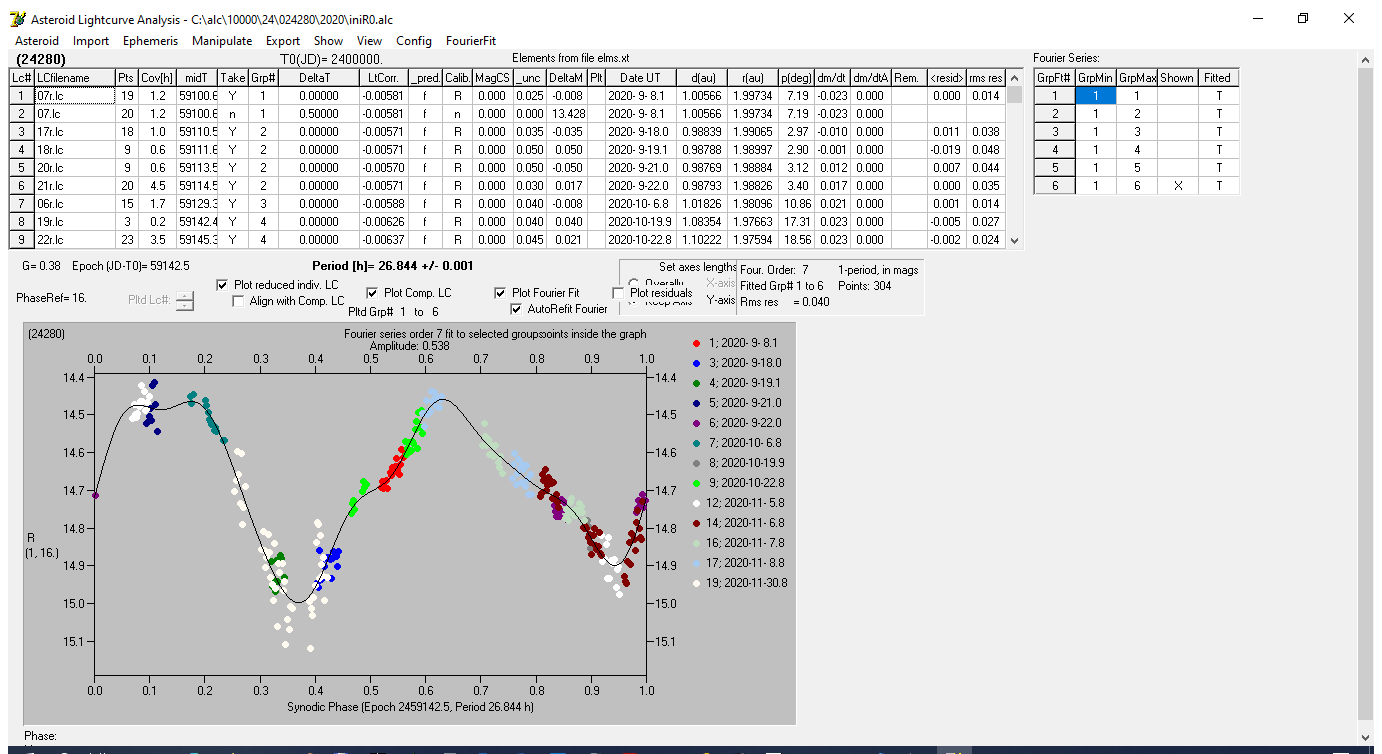Viewport: 1382px width, 754px height.
Task: Select the 18r.lc filename cell
Action: coord(73,150)
